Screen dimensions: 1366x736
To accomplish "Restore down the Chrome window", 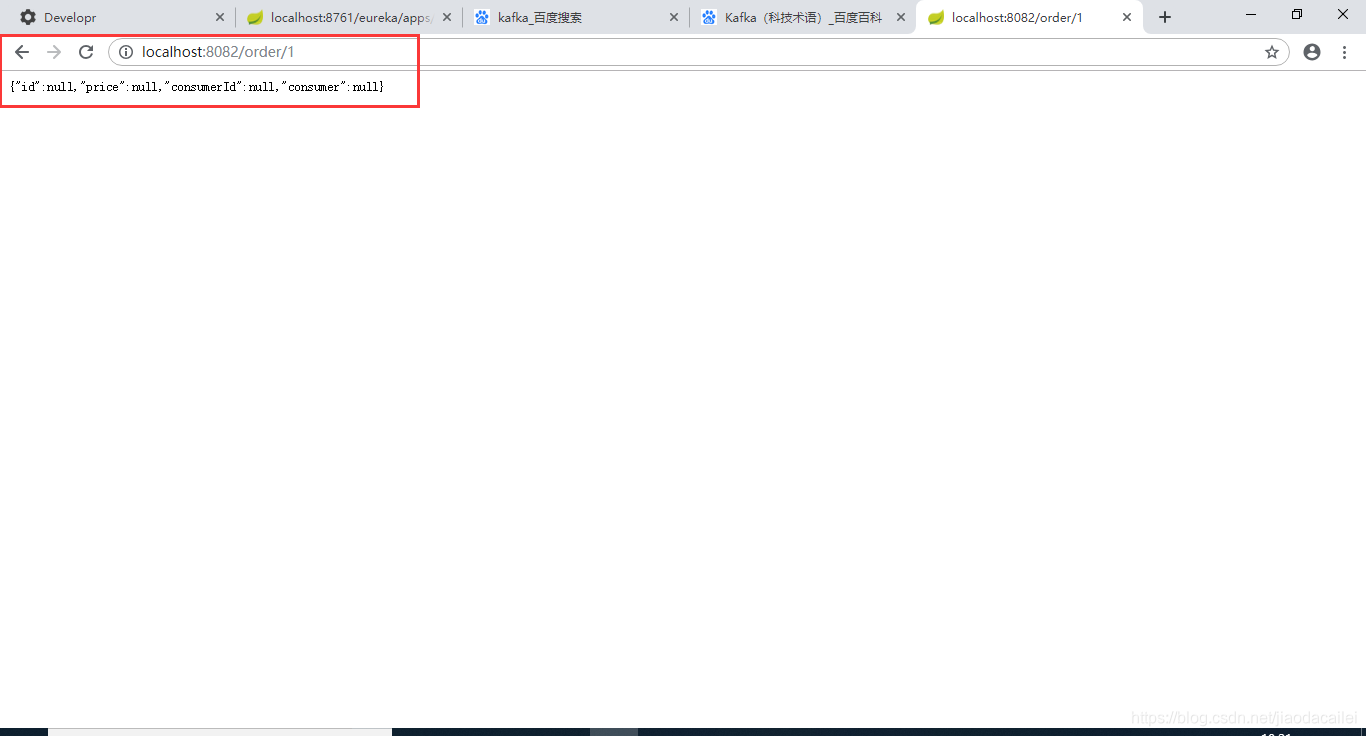I will [x=1297, y=14].
